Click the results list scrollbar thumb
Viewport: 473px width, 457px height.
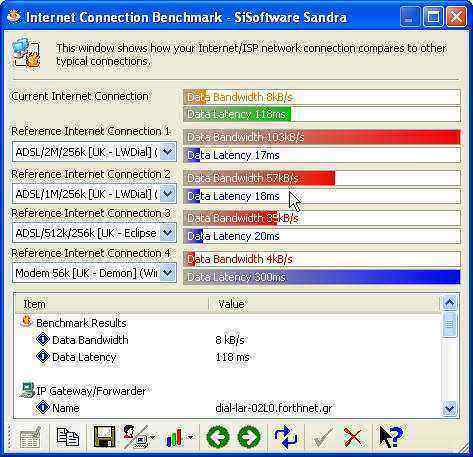[x=449, y=324]
